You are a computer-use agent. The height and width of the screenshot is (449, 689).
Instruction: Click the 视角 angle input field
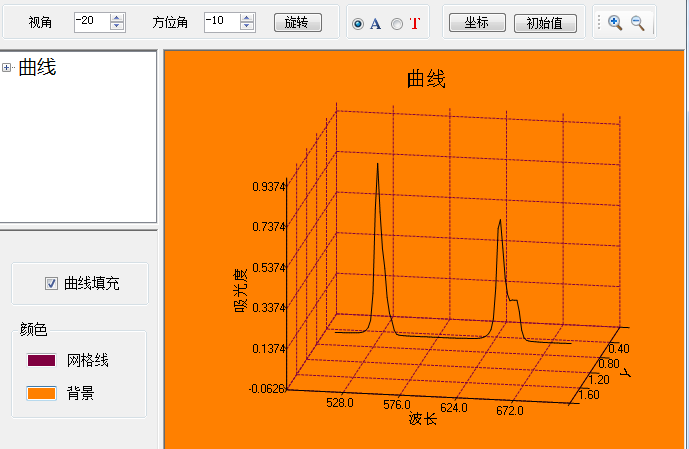point(91,21)
